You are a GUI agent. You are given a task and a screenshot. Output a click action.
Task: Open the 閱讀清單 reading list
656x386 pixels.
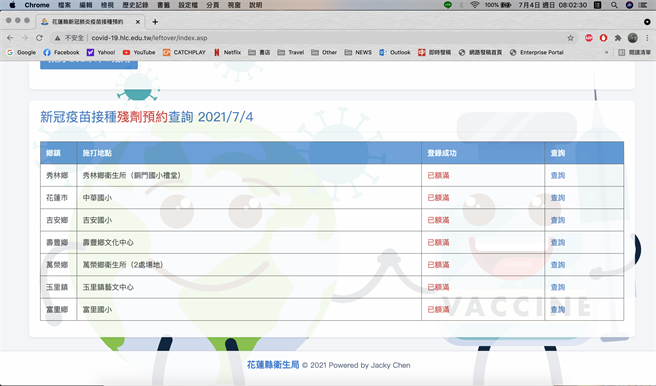(635, 52)
